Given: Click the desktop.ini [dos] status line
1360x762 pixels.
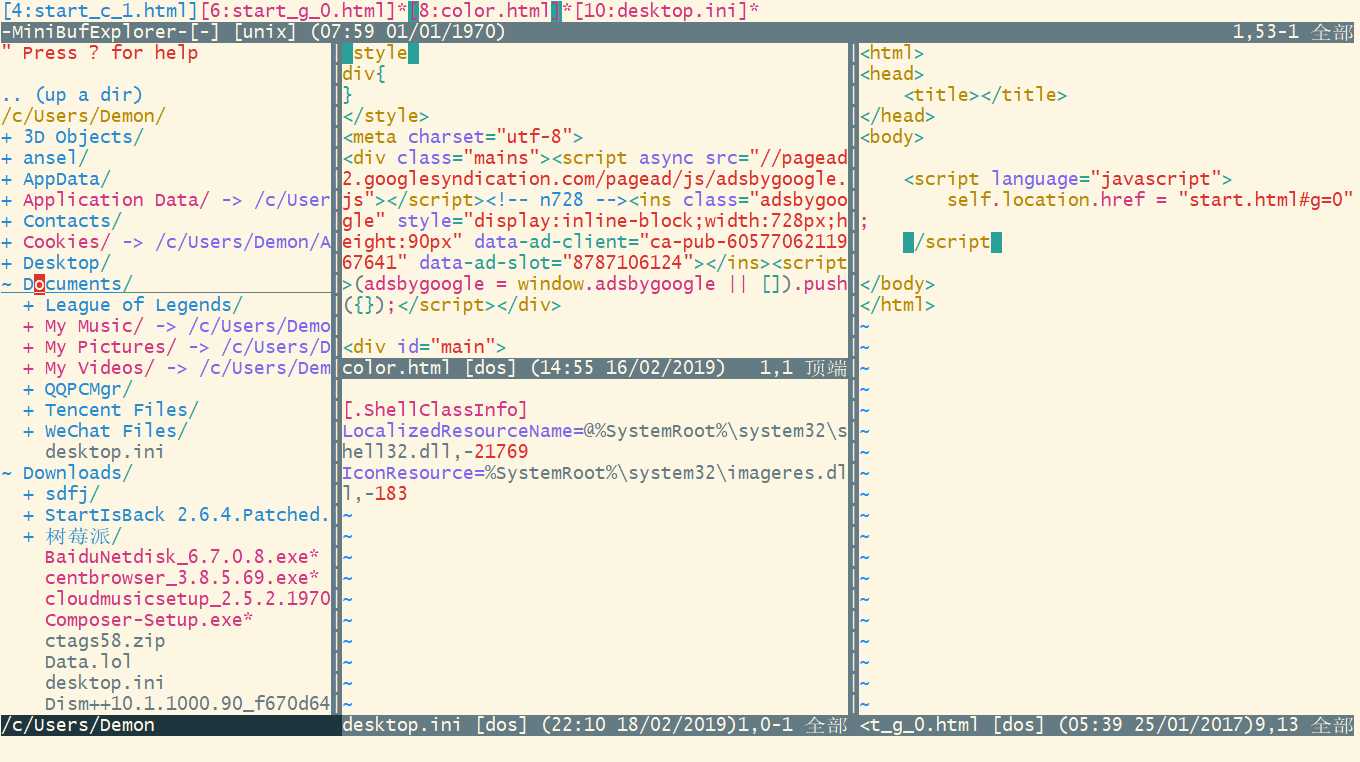Looking at the screenshot, I should [595, 725].
